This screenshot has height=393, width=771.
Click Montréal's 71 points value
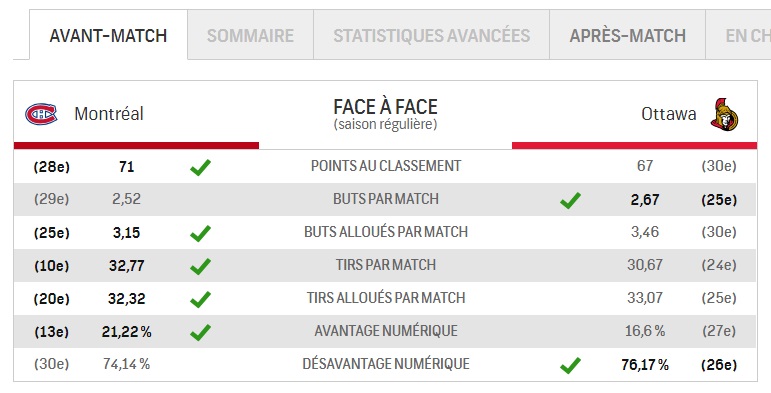pyautogui.click(x=126, y=167)
